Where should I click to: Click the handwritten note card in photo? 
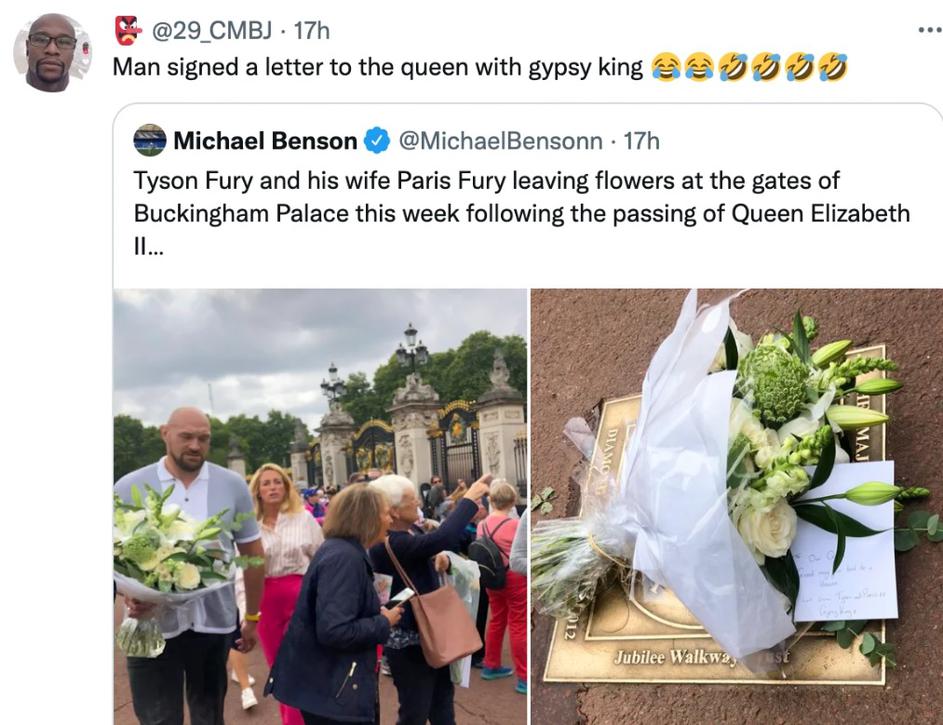tap(846, 541)
